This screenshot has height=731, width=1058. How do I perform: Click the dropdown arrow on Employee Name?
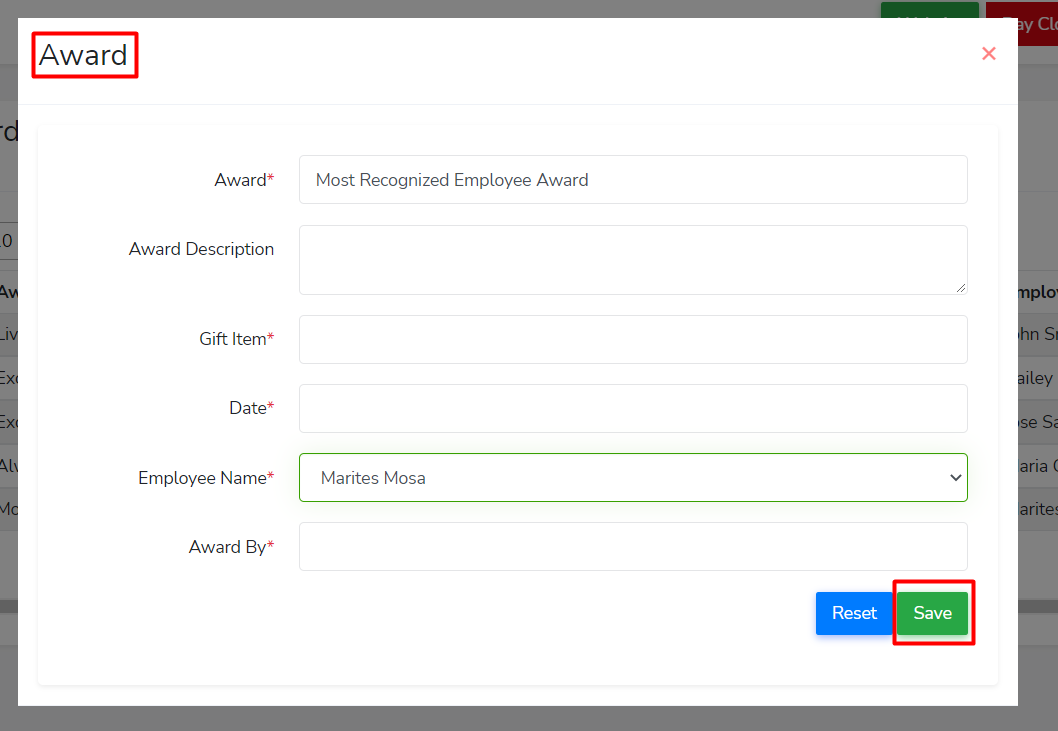[x=954, y=478]
